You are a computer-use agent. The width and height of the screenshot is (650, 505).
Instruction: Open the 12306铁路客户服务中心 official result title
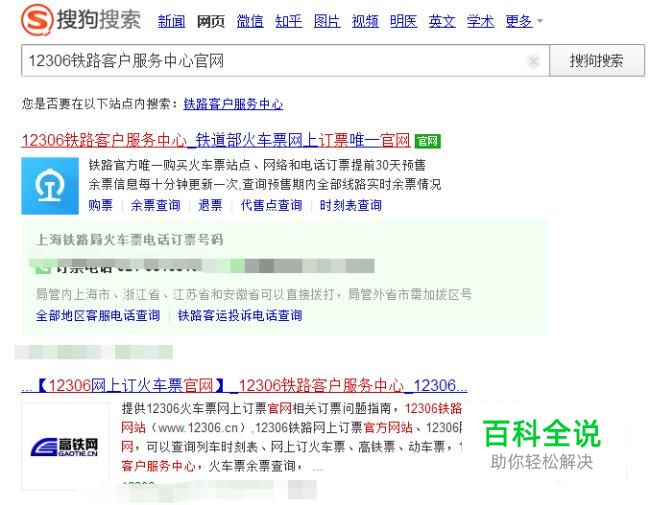216,140
